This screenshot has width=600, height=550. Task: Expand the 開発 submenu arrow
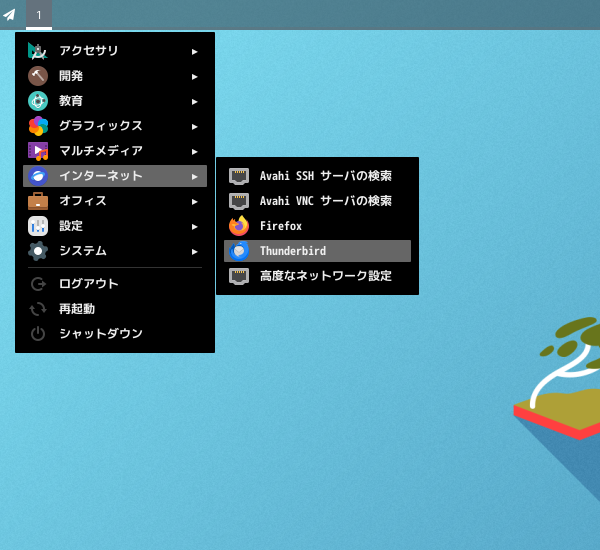click(195, 77)
